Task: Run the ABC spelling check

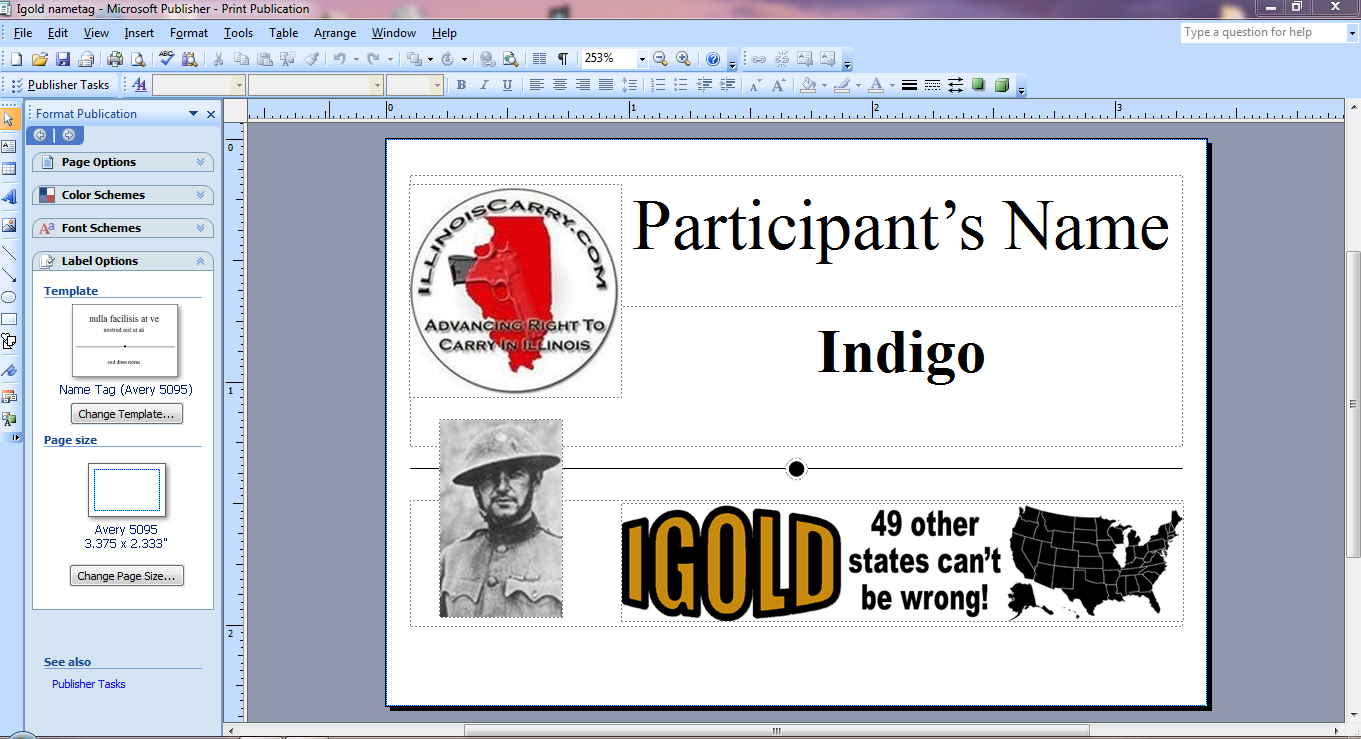Action: [166, 59]
